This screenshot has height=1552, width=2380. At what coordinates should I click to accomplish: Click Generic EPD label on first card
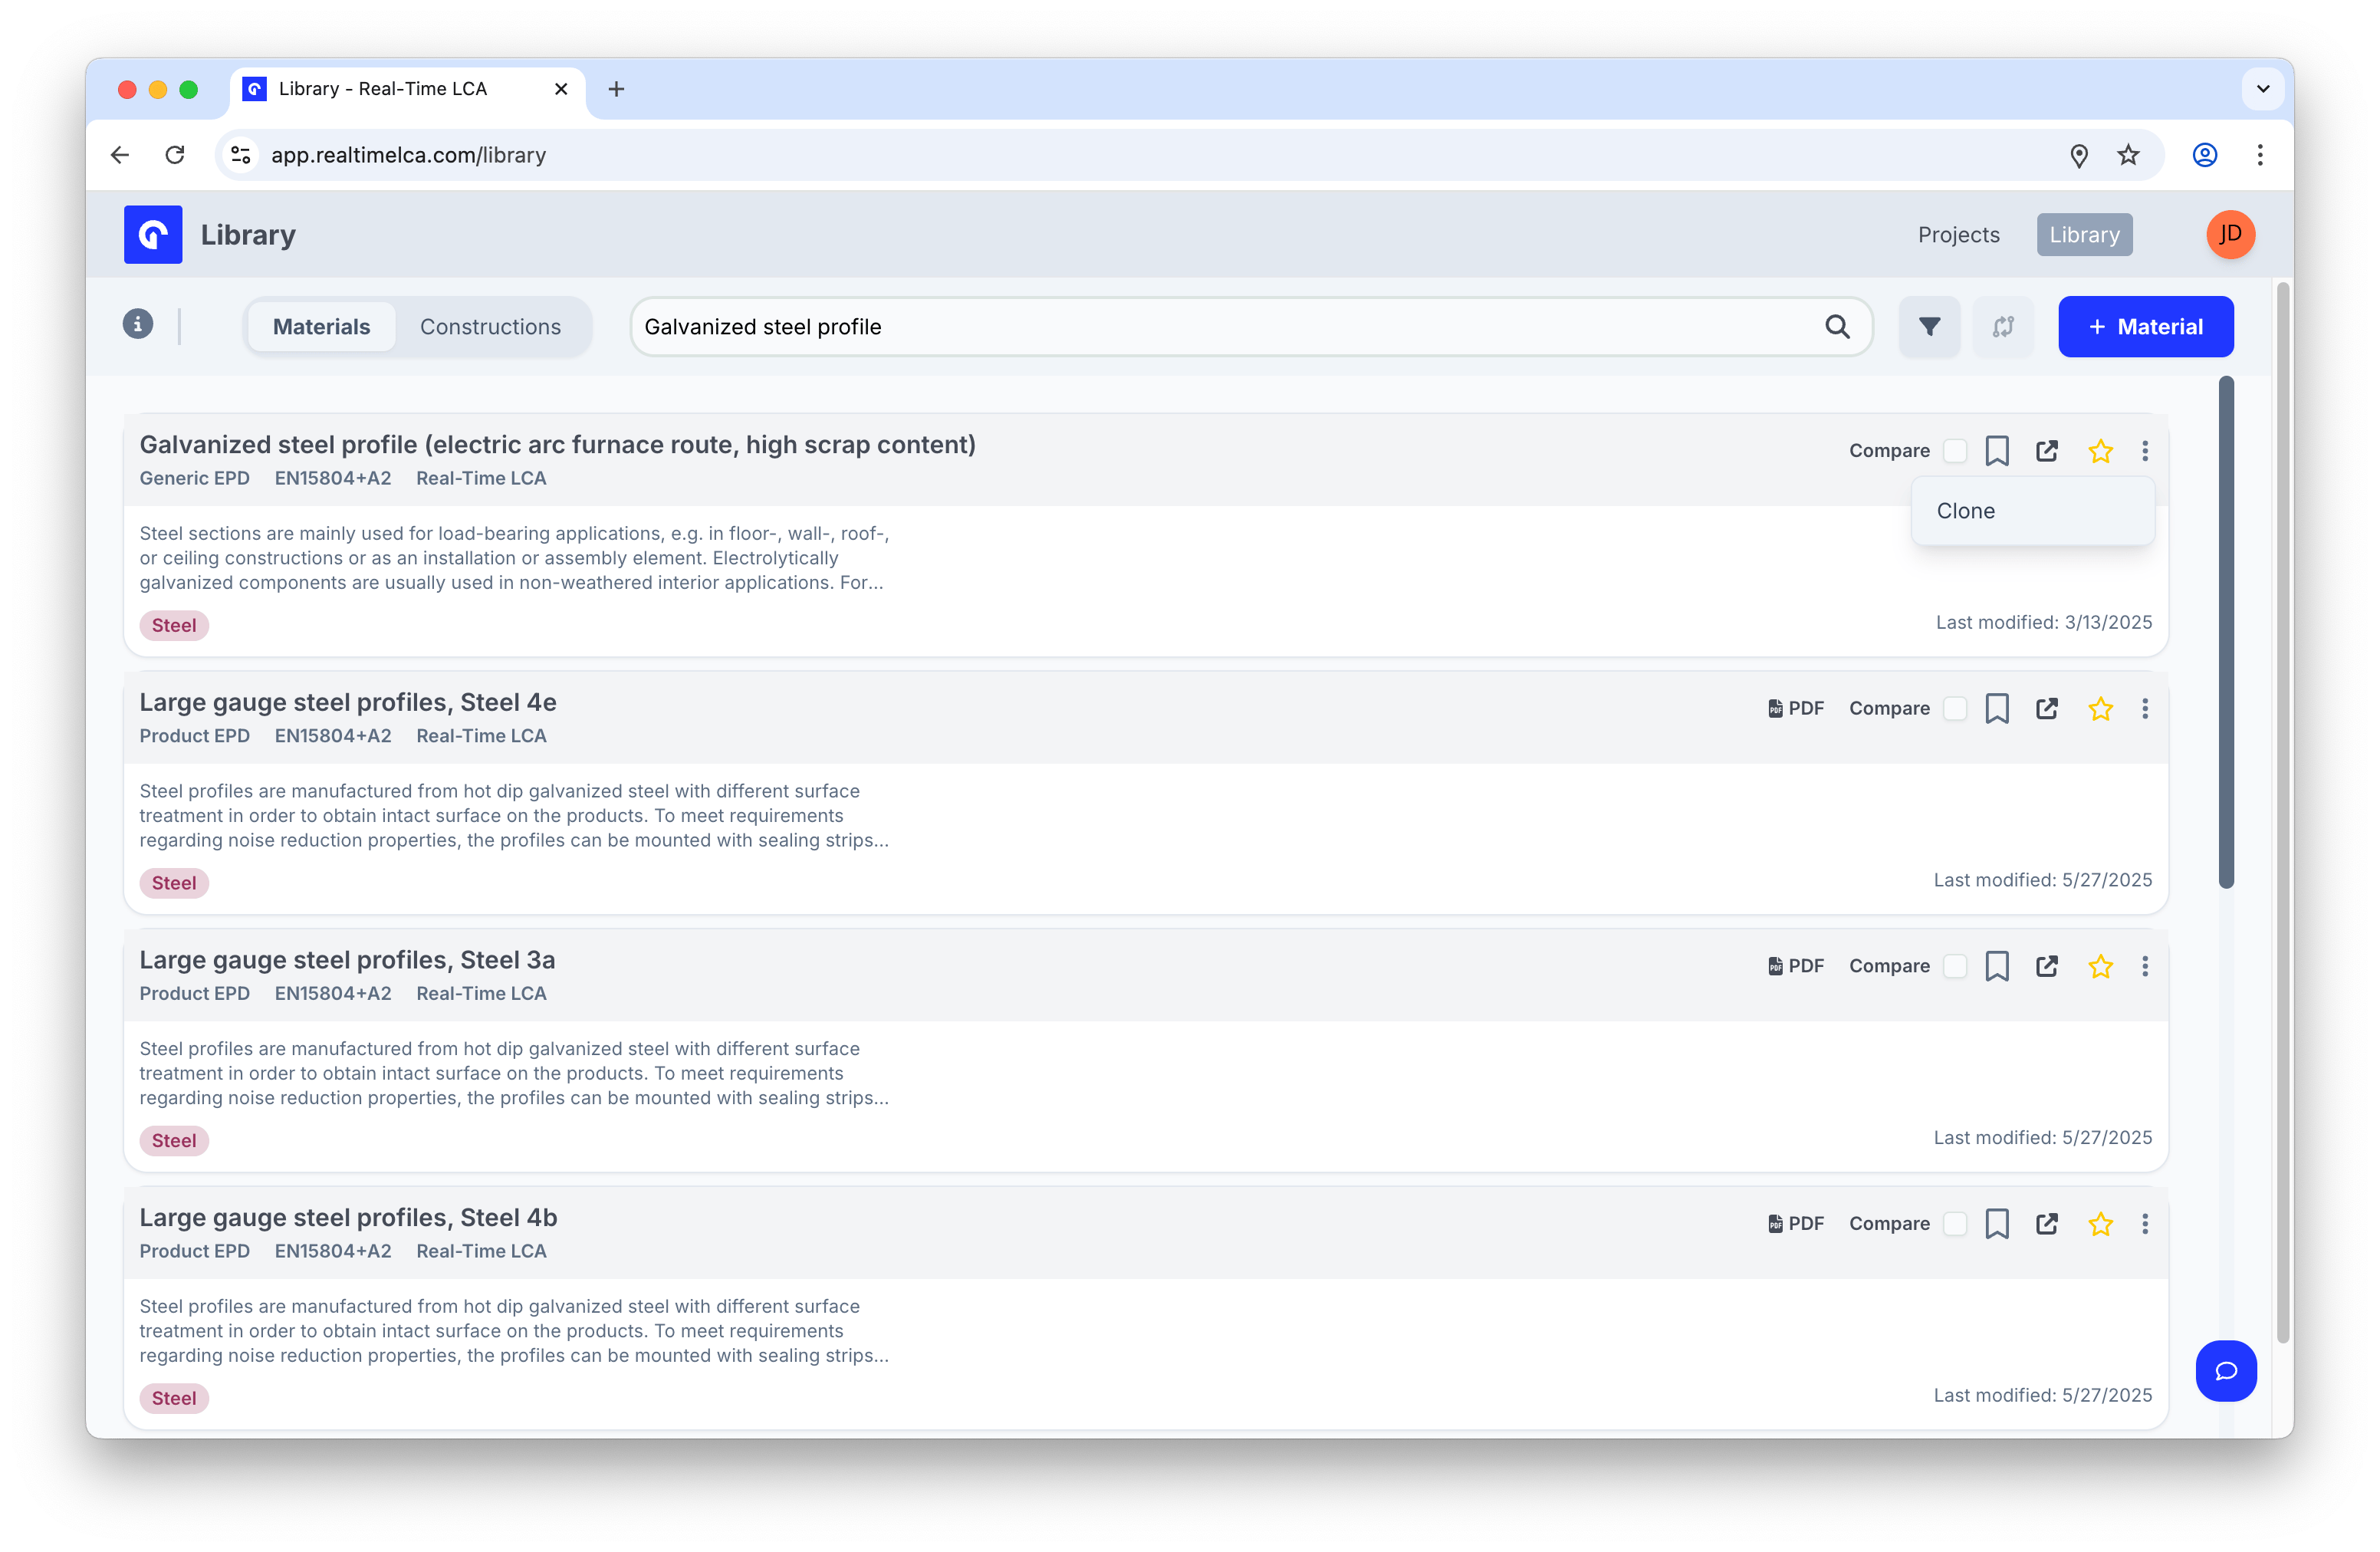(x=194, y=478)
